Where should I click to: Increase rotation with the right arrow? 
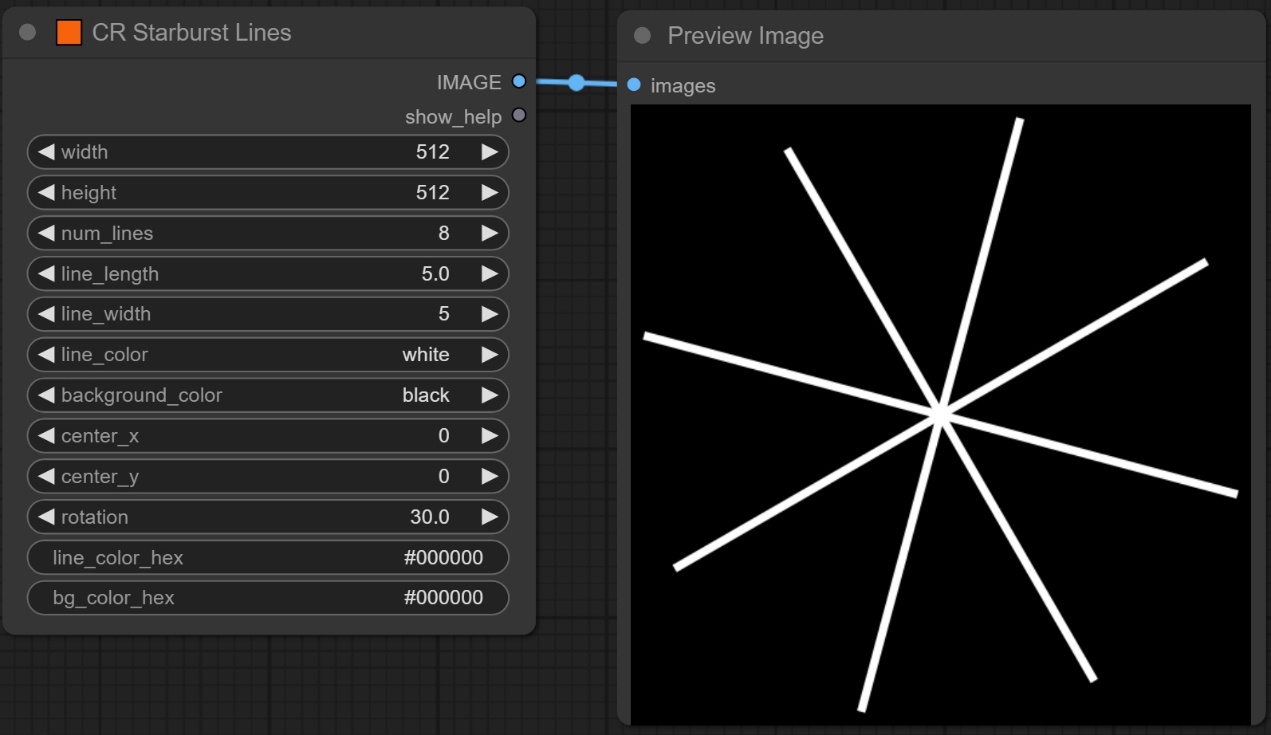point(489,517)
